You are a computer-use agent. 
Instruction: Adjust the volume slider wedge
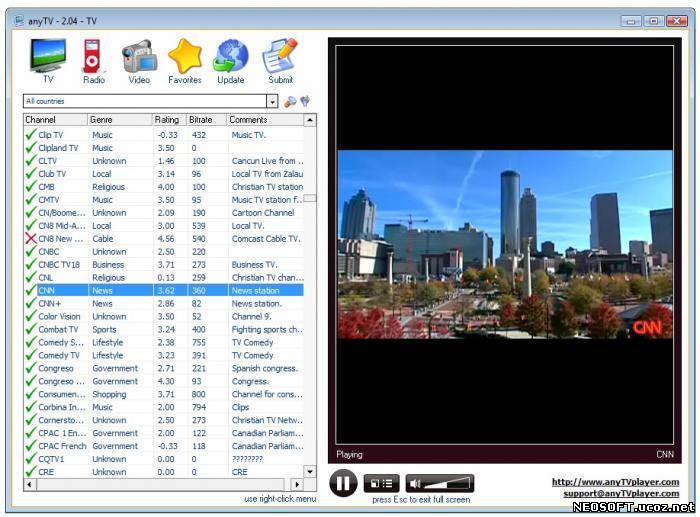tap(446, 483)
